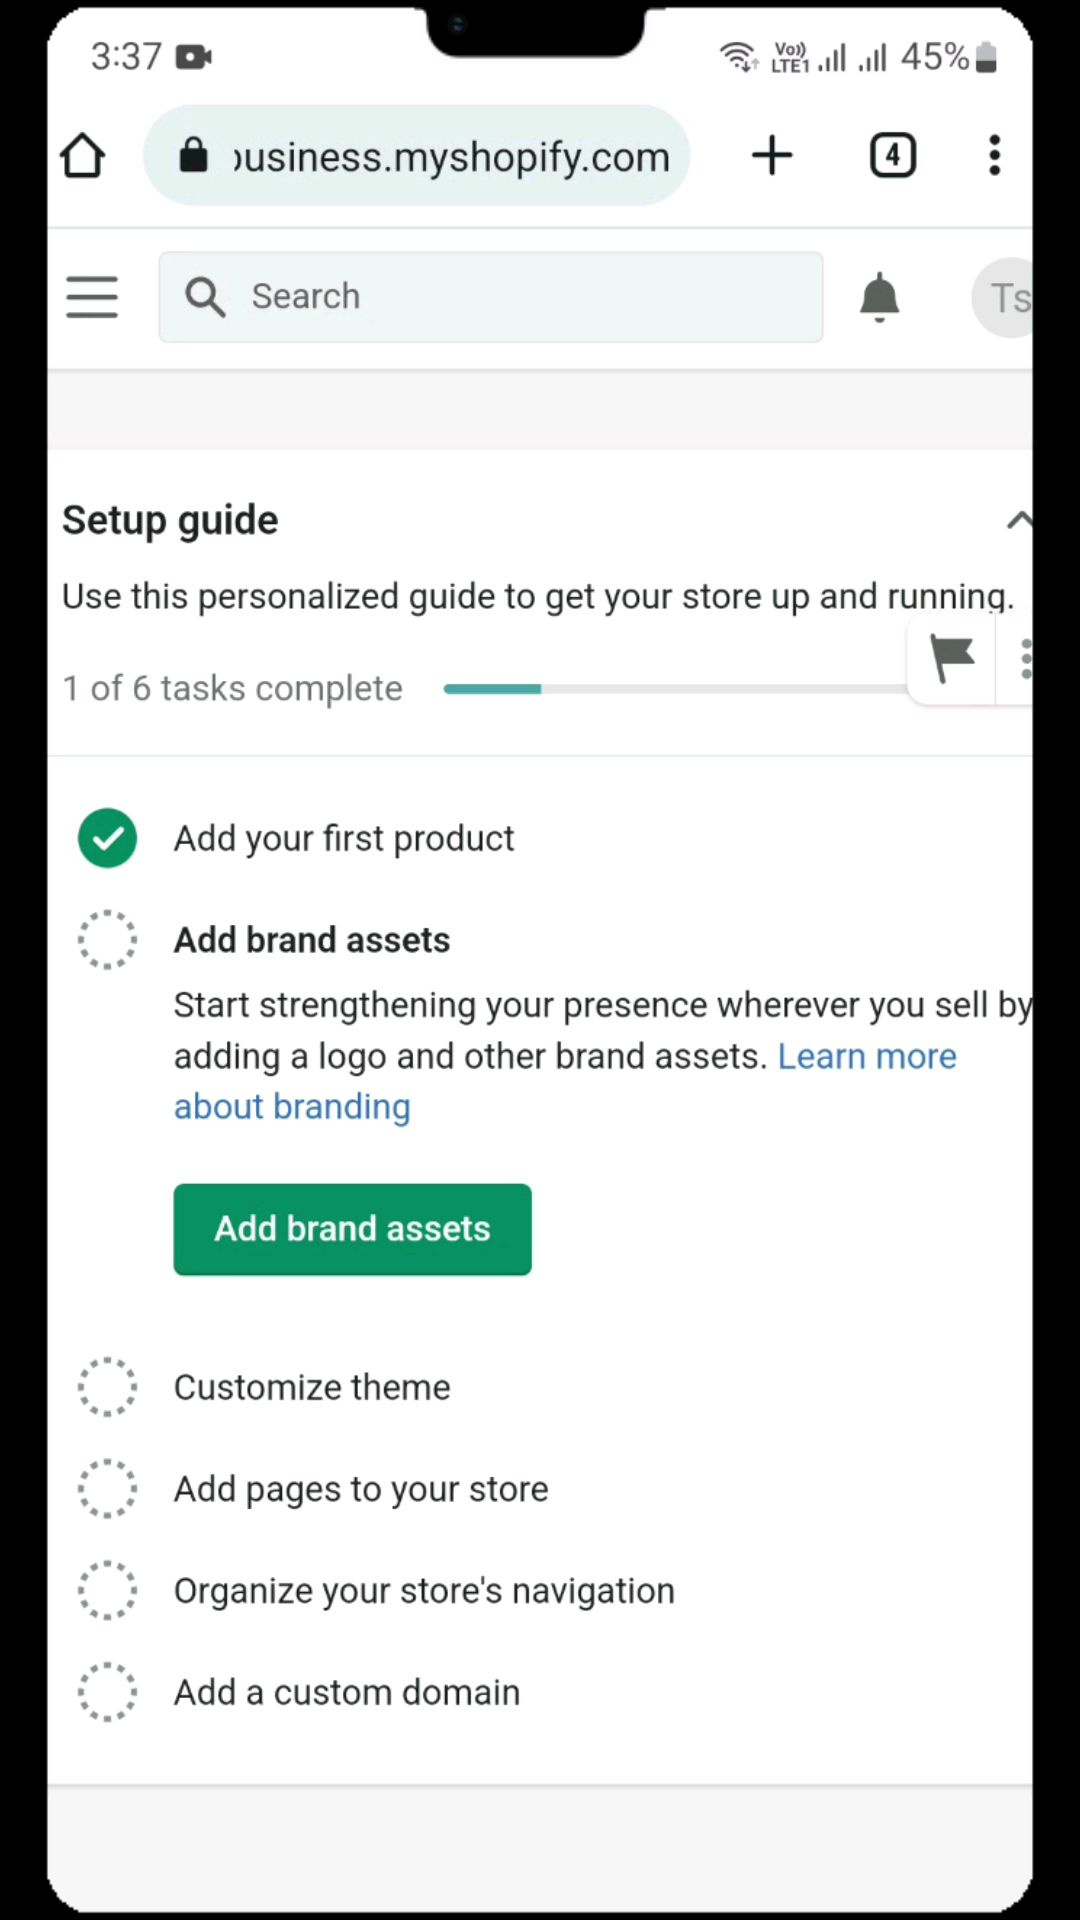Collapse the Setup guide with chevron
1080x1920 pixels.
point(1019,520)
